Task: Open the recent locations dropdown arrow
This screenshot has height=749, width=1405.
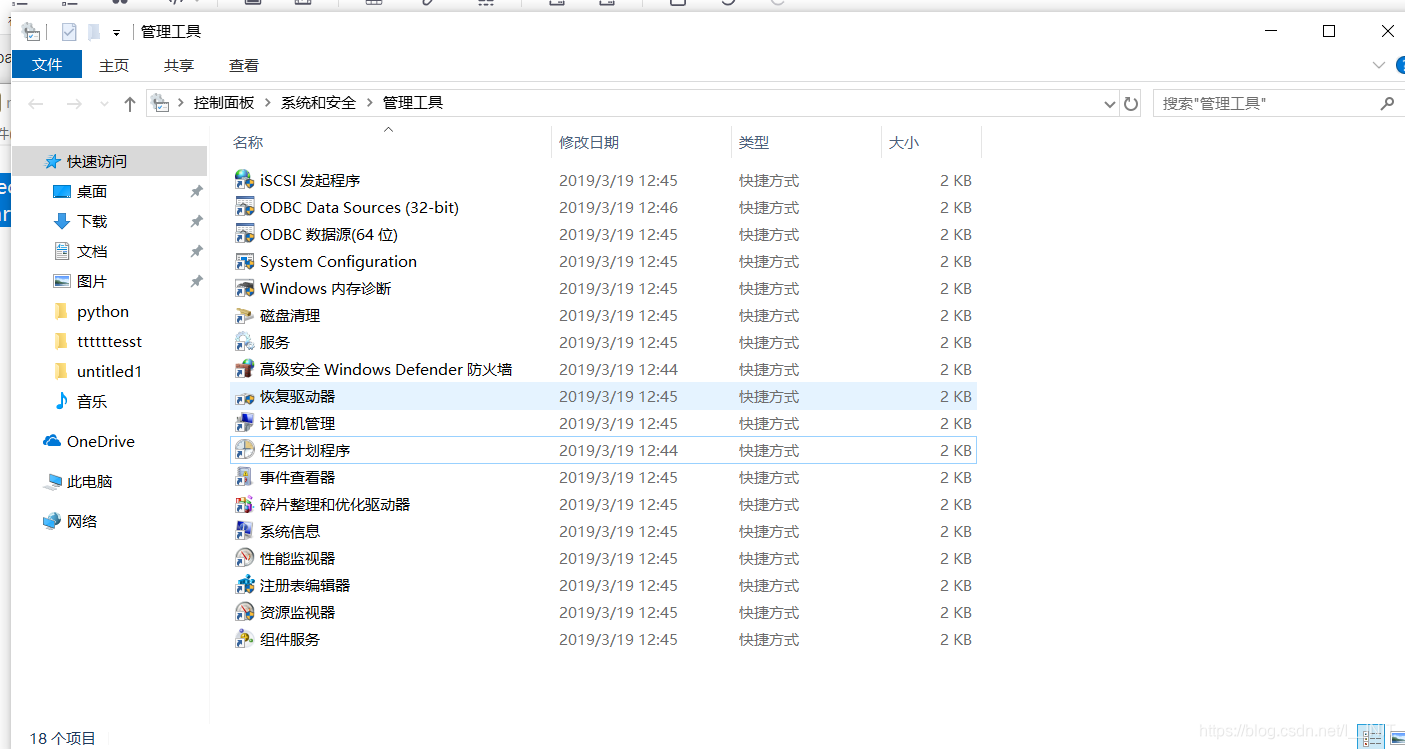Action: coord(104,104)
